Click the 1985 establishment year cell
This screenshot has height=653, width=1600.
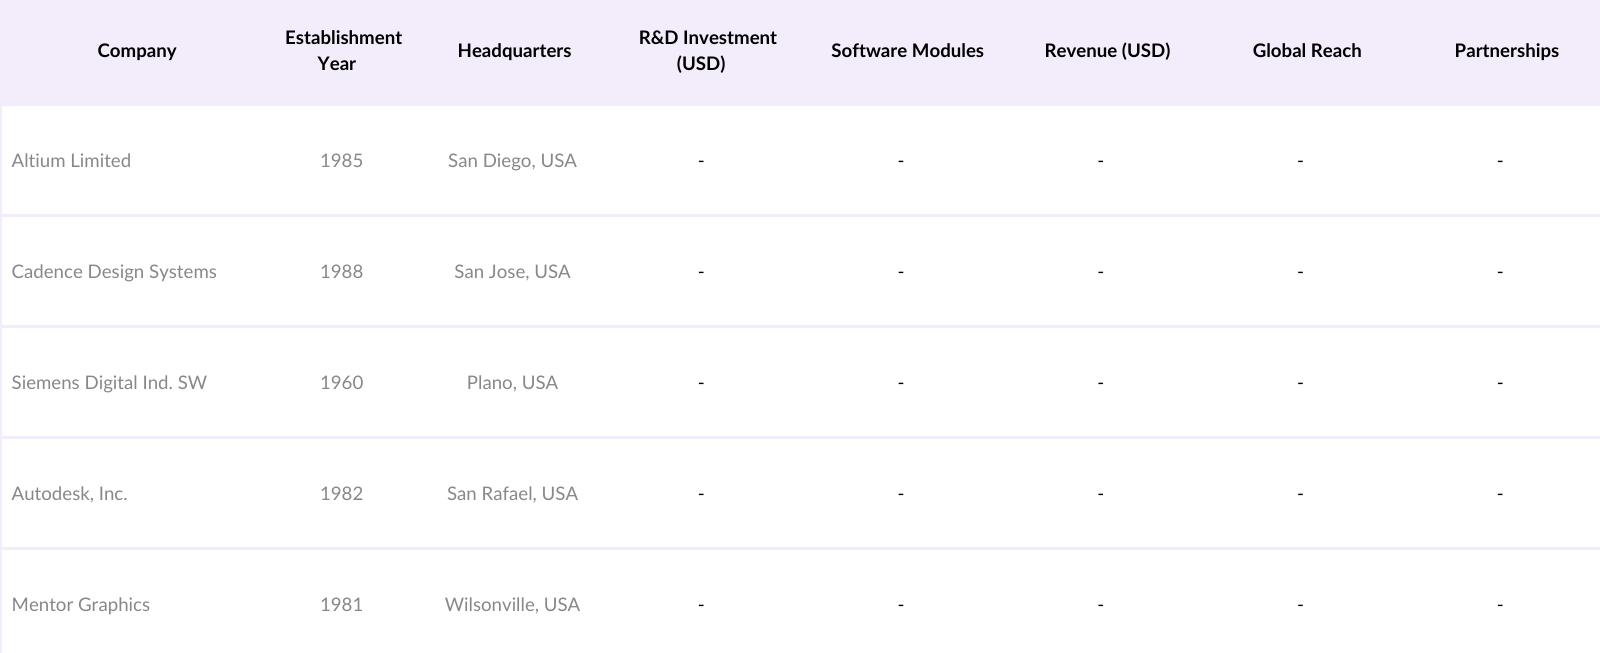[x=341, y=161]
